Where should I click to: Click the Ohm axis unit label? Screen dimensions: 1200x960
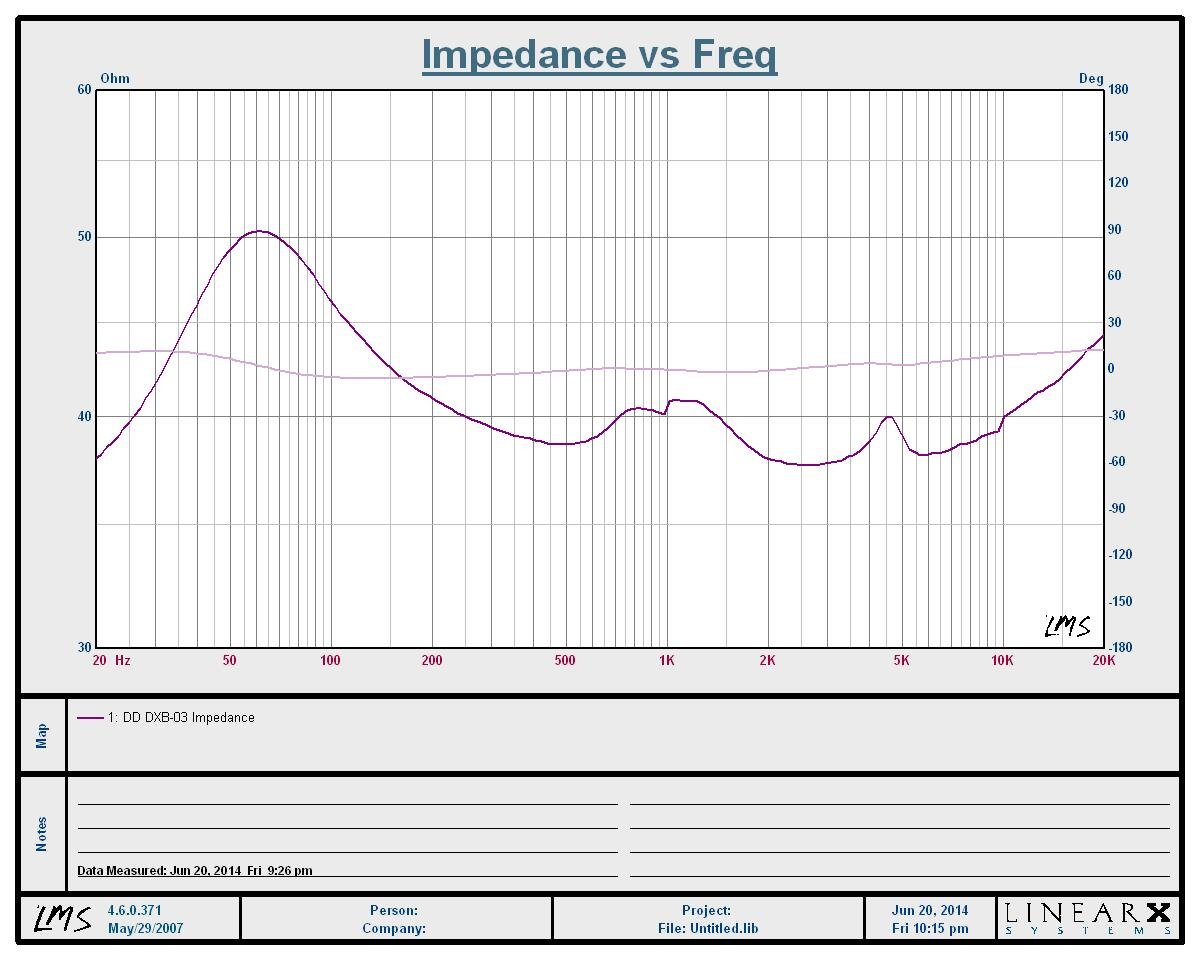[115, 78]
